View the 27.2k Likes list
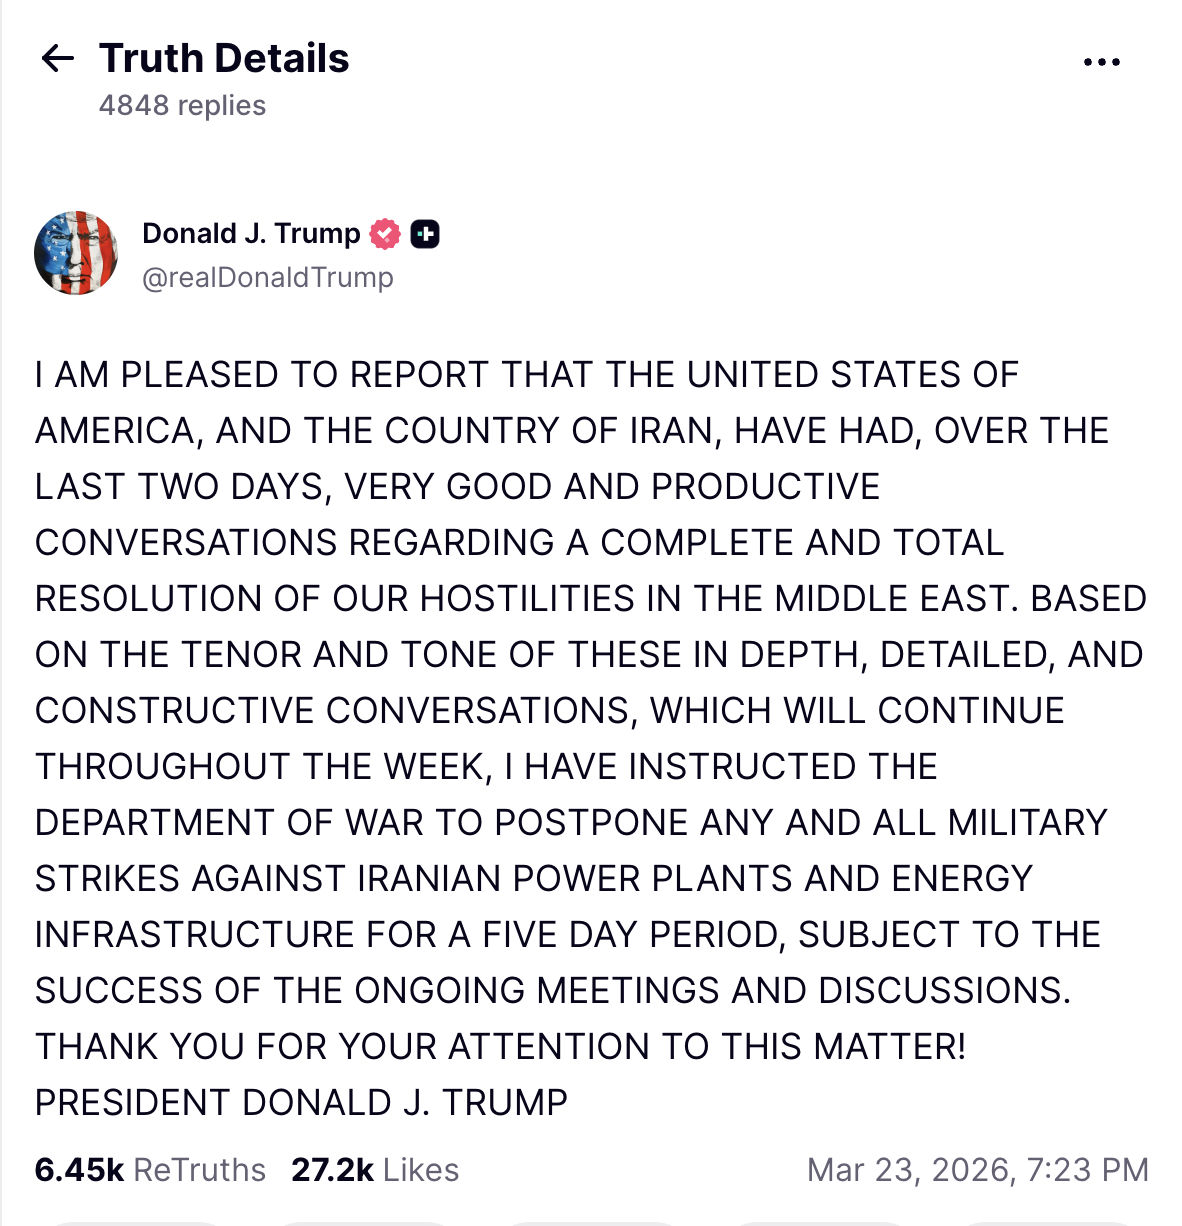The width and height of the screenshot is (1182, 1226). coord(375,1170)
